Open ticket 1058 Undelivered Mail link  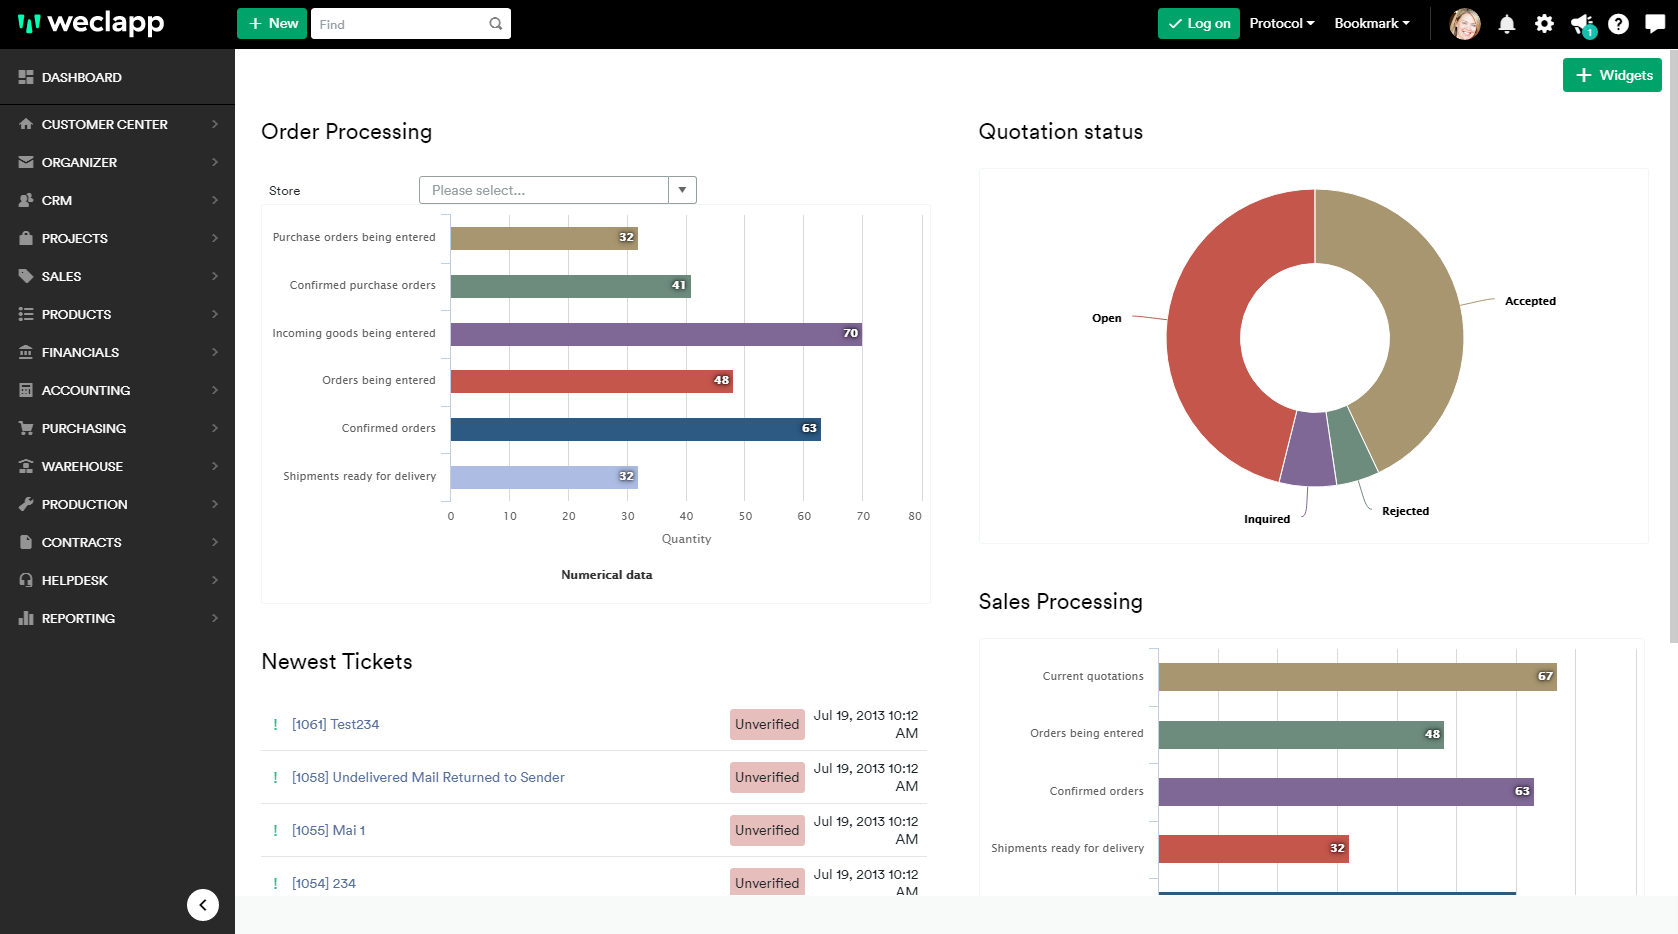point(428,777)
